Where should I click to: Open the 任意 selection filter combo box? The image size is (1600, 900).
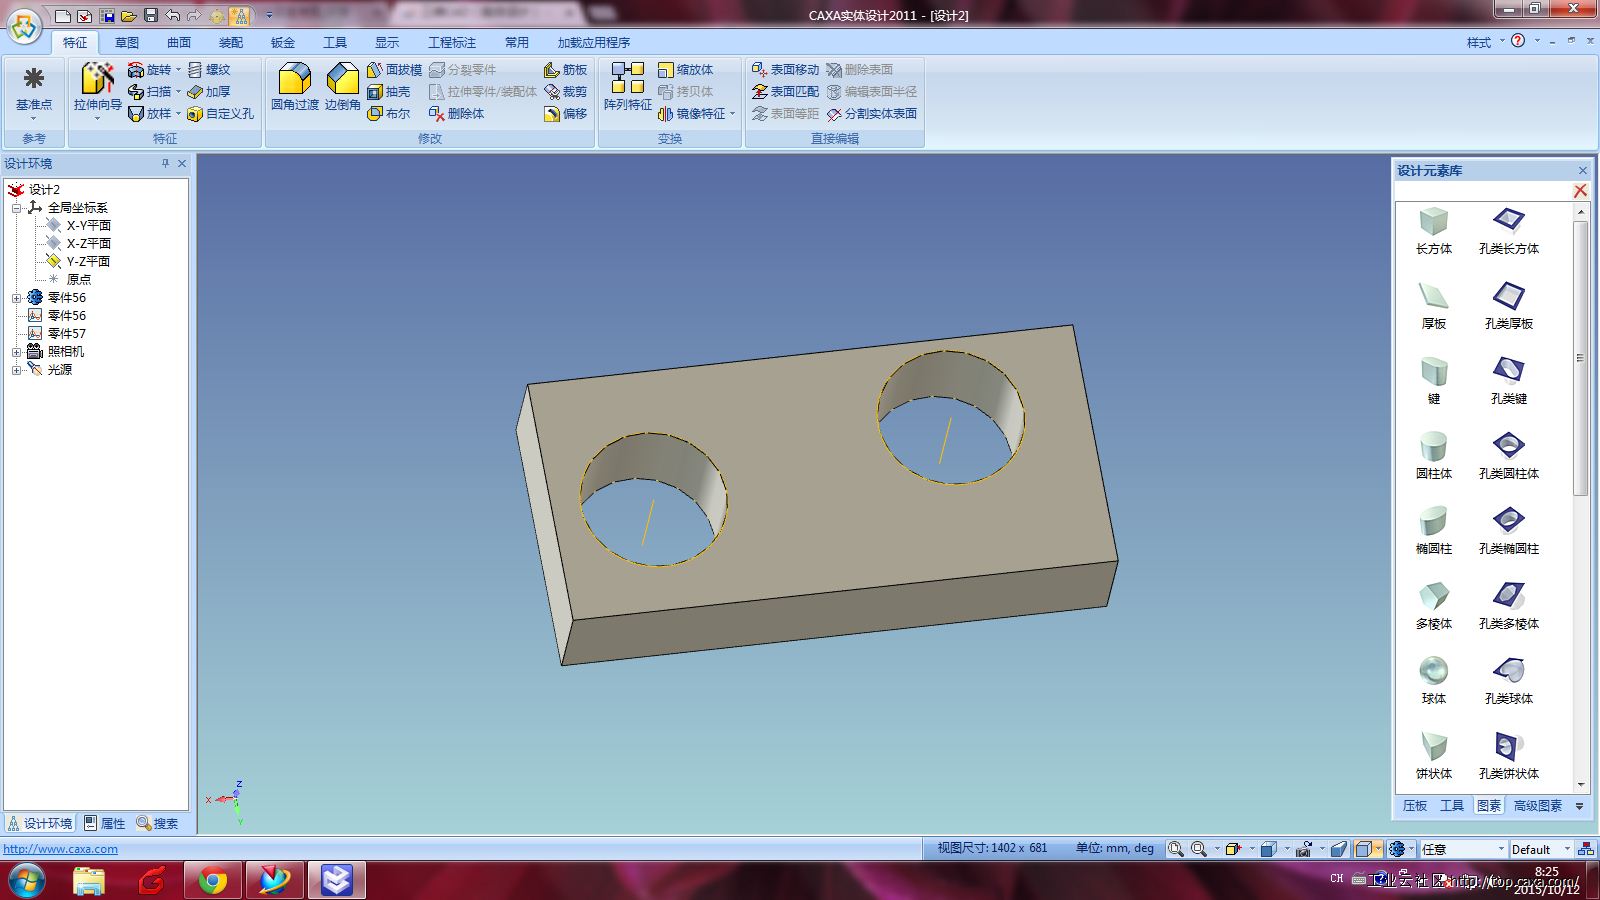[1463, 849]
